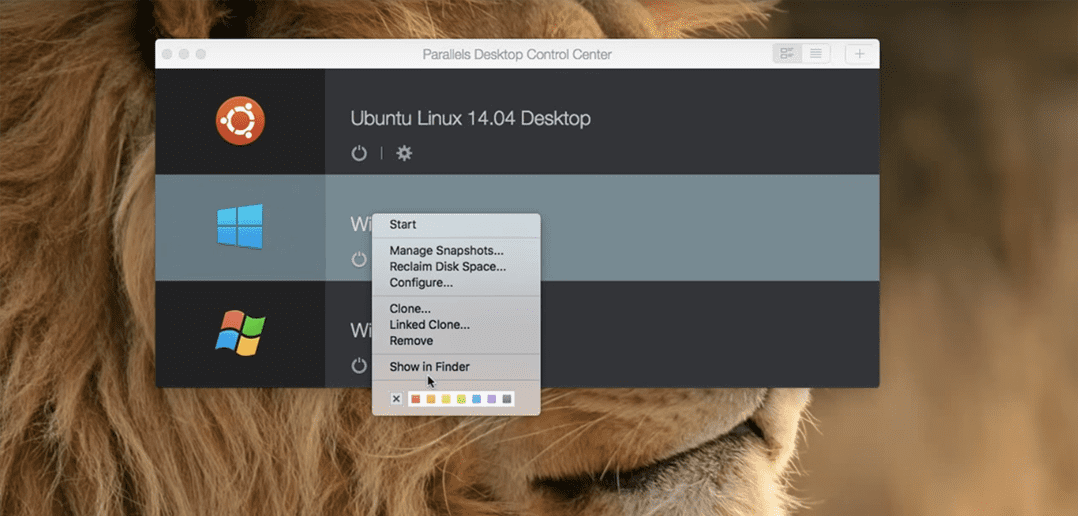Apply the blue color label
1078x516 pixels.
tap(476, 399)
